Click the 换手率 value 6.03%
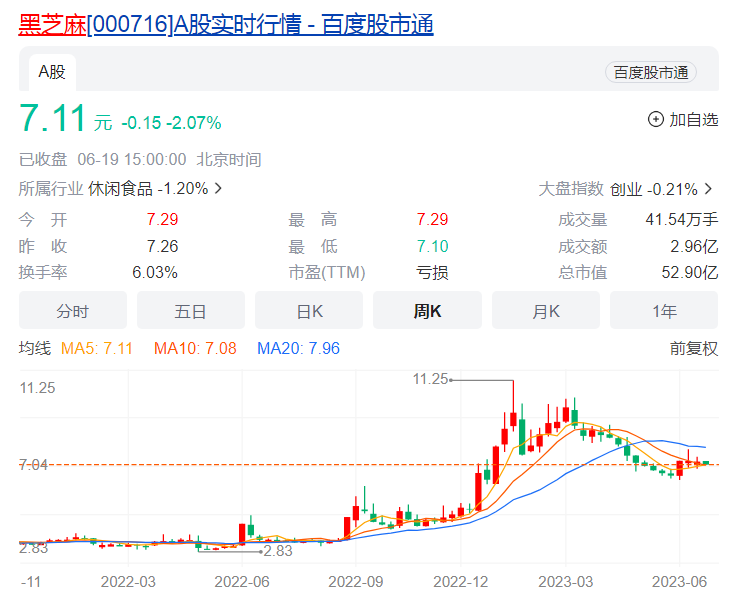The height and width of the screenshot is (596, 735). [155, 272]
